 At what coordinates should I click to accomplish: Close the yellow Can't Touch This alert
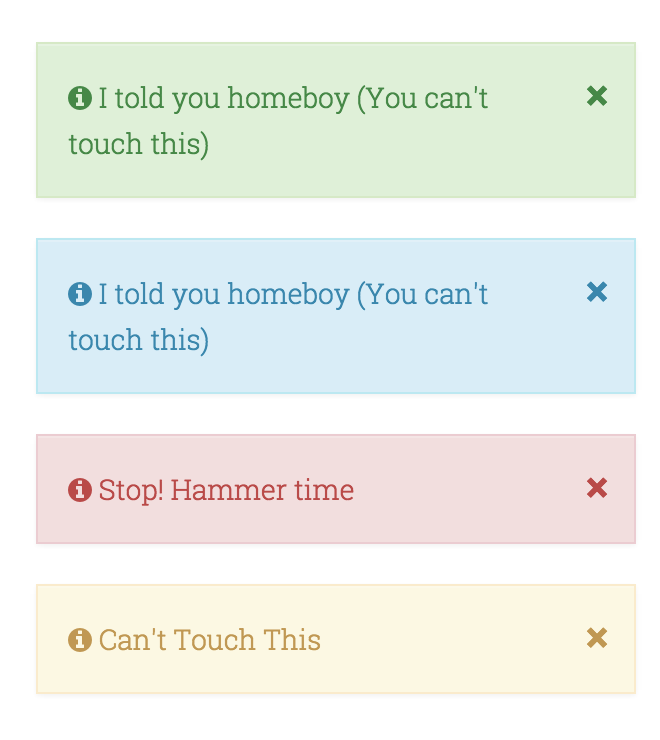(x=597, y=638)
